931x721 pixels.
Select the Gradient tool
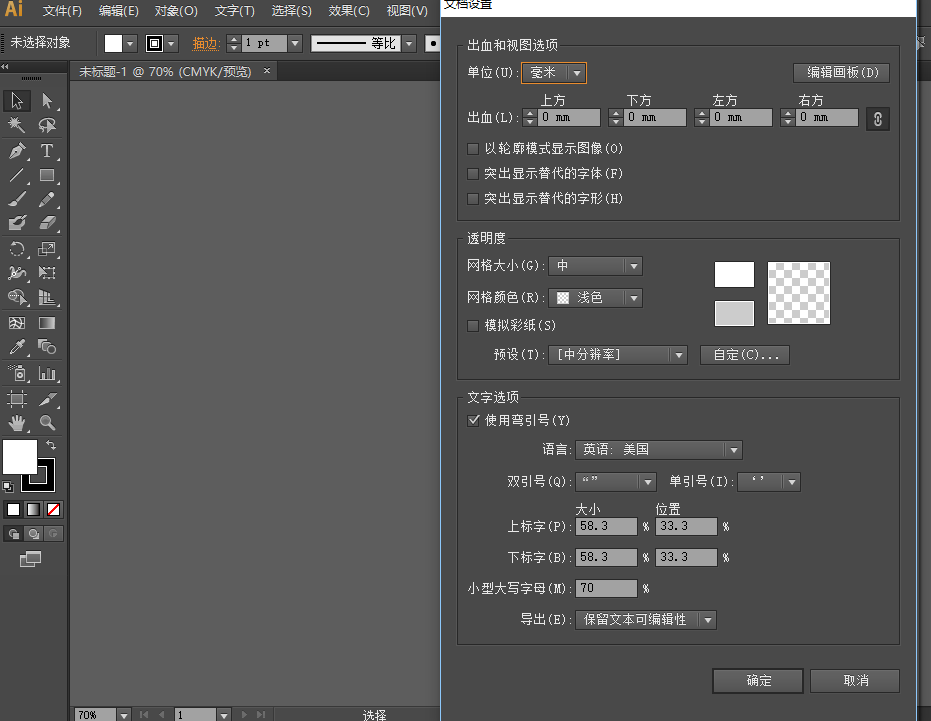coord(48,323)
